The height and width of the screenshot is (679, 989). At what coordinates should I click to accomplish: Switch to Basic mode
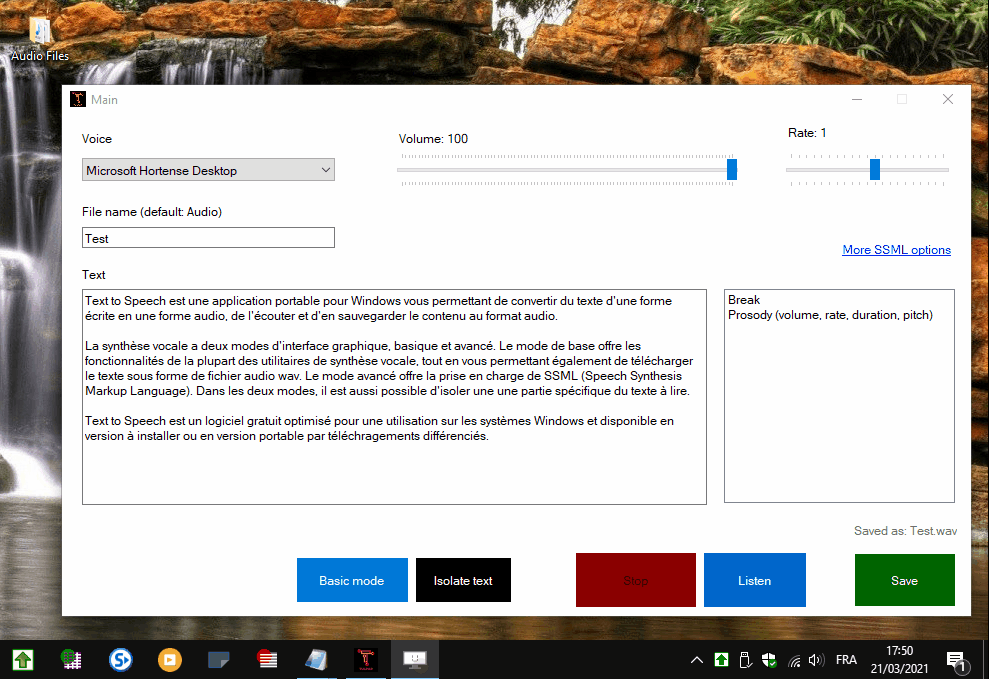[x=352, y=580]
